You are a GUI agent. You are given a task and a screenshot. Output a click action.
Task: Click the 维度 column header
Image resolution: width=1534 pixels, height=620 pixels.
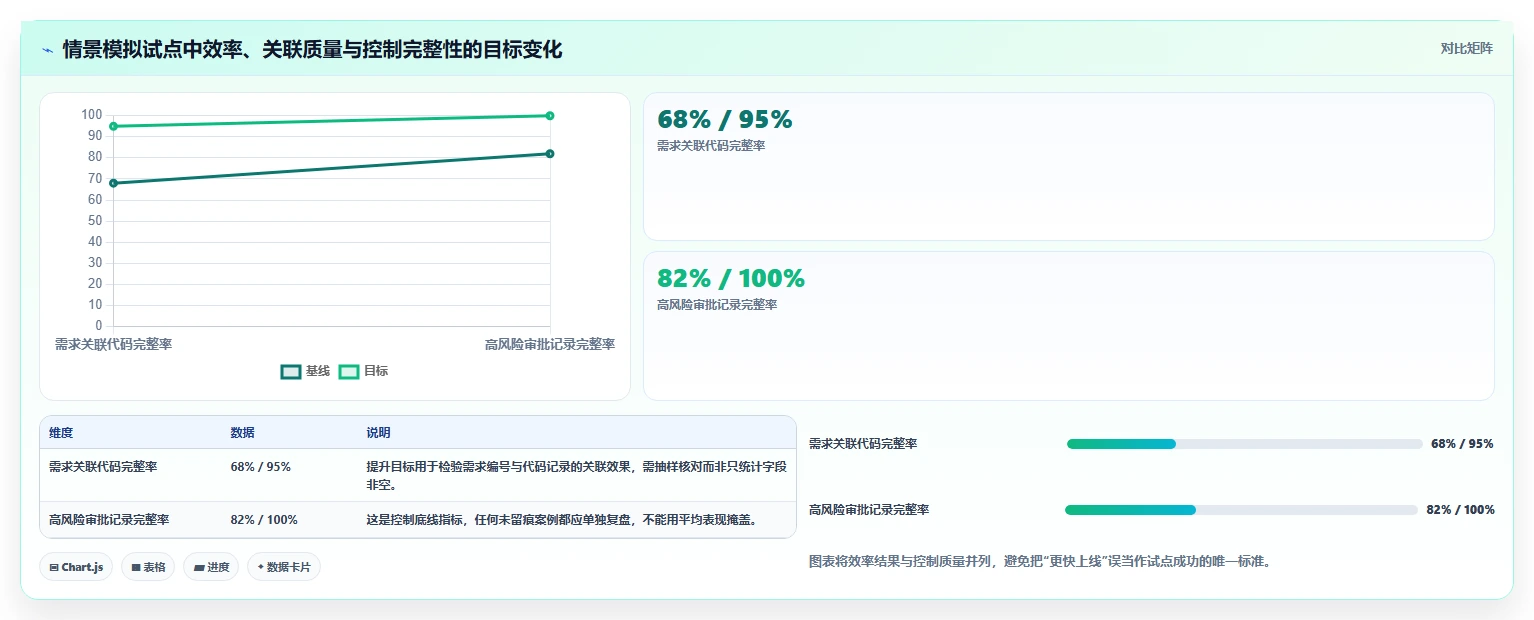pyautogui.click(x=61, y=433)
